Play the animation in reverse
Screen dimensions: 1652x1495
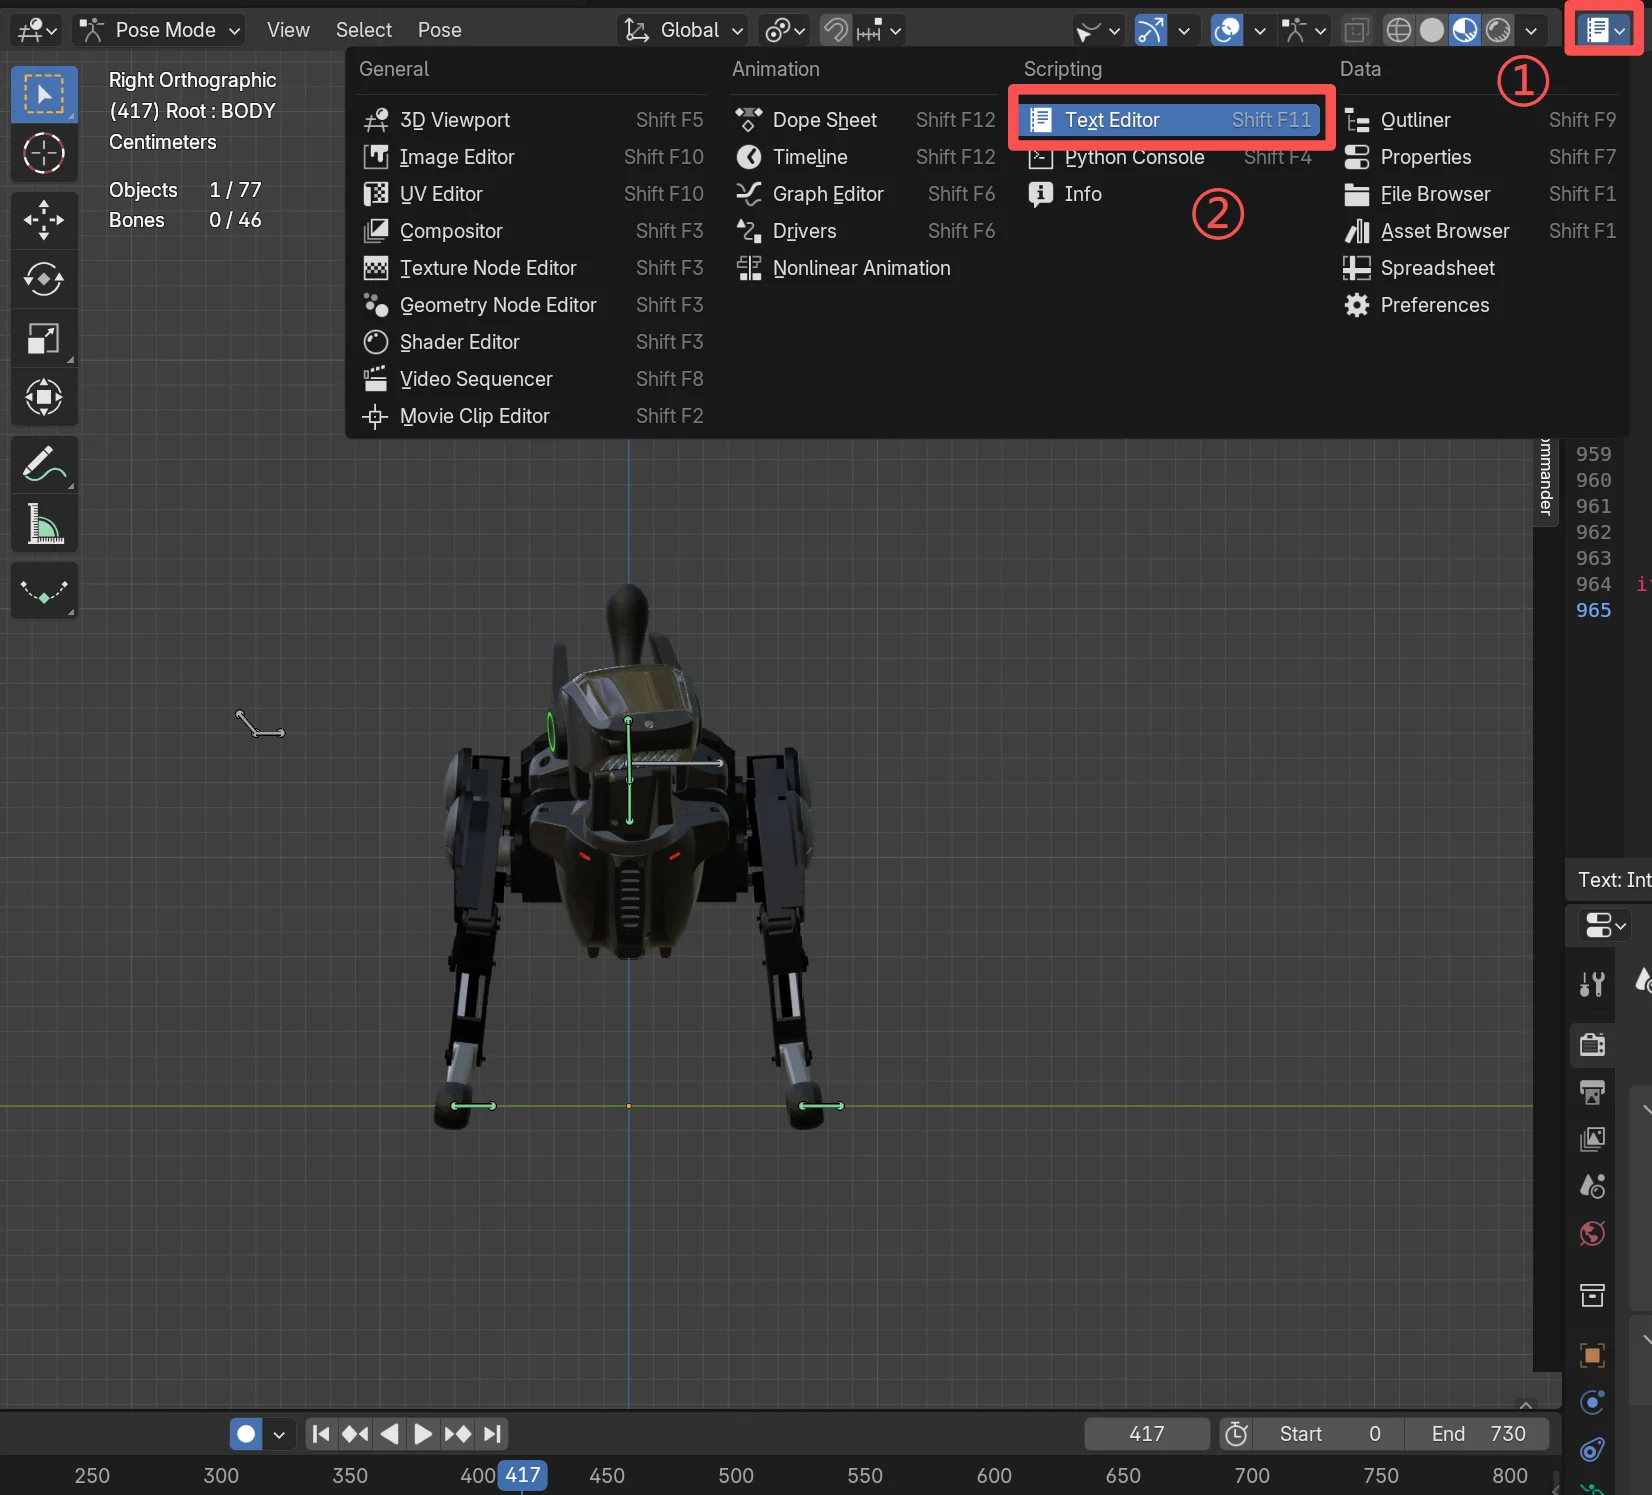pyautogui.click(x=389, y=1434)
